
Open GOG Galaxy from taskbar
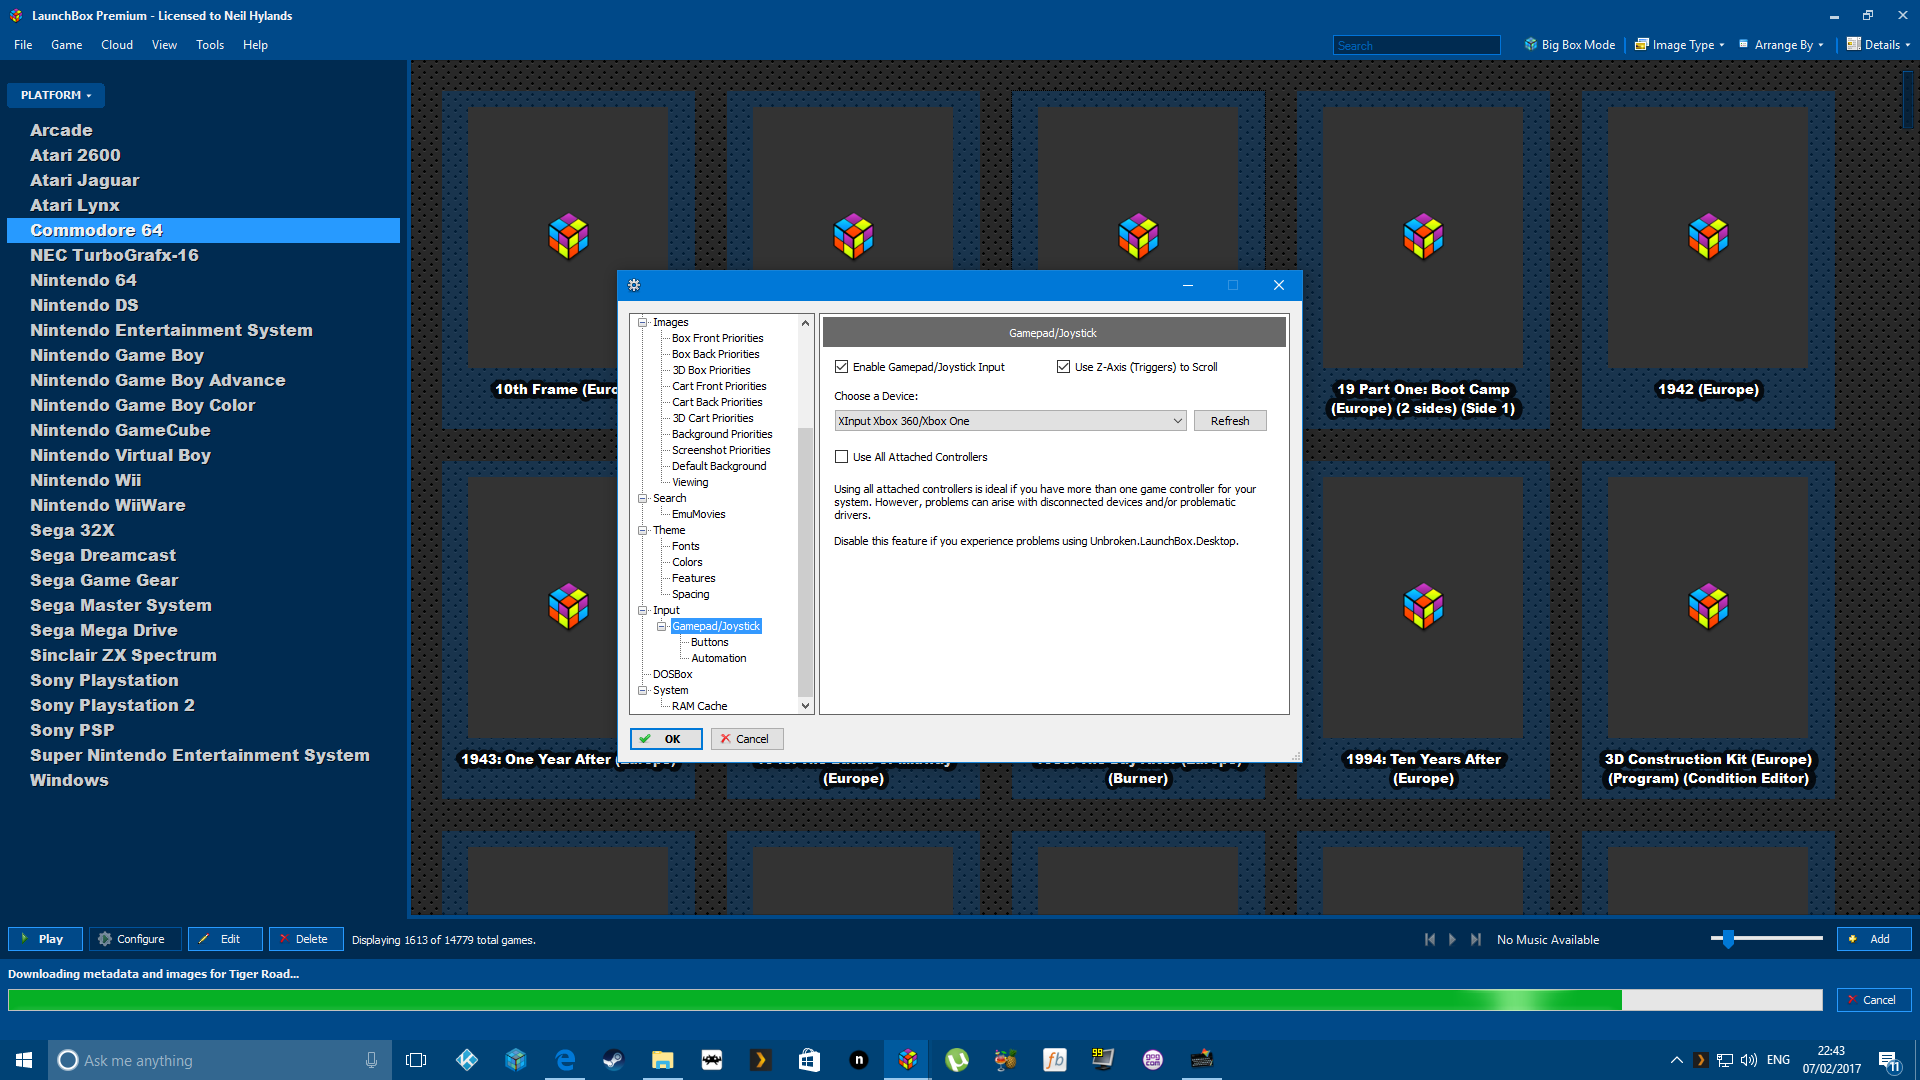(1153, 1060)
